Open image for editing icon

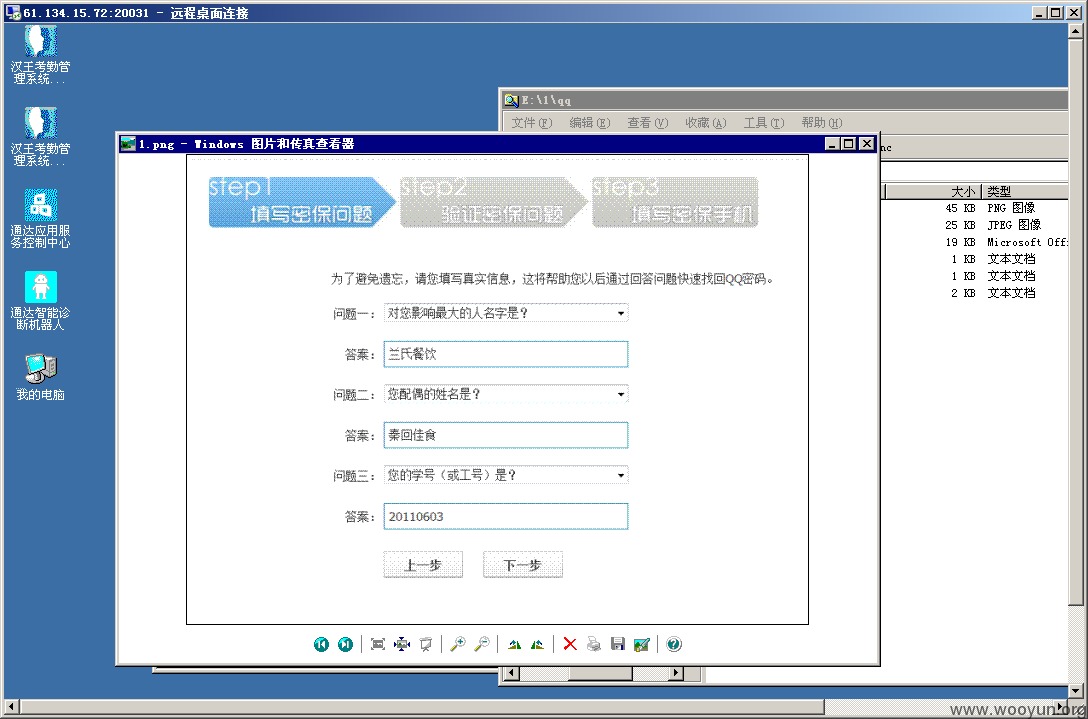(x=642, y=645)
